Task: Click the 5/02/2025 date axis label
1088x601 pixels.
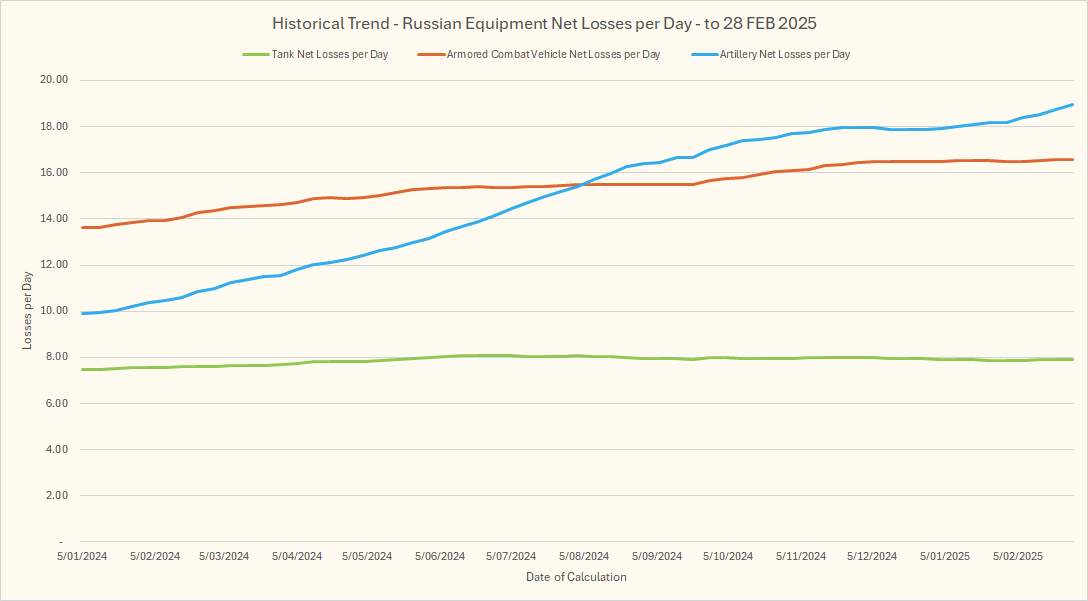Action: pos(1018,556)
